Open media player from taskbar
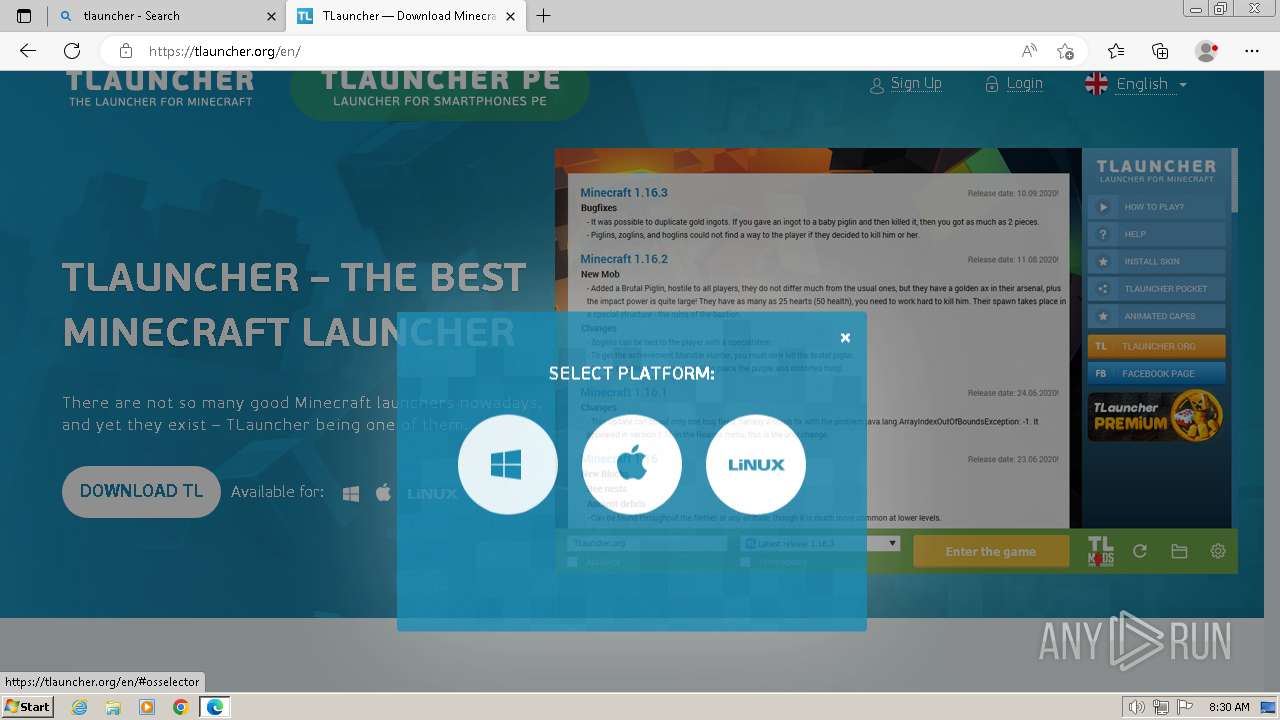This screenshot has height=720, width=1280. coord(147,707)
